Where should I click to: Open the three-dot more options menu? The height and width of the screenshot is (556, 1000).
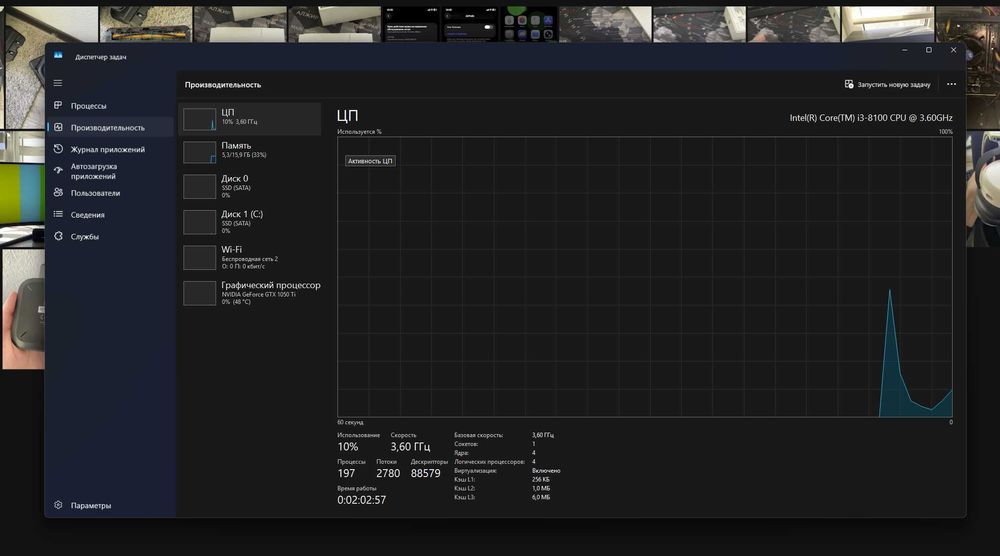click(x=951, y=85)
